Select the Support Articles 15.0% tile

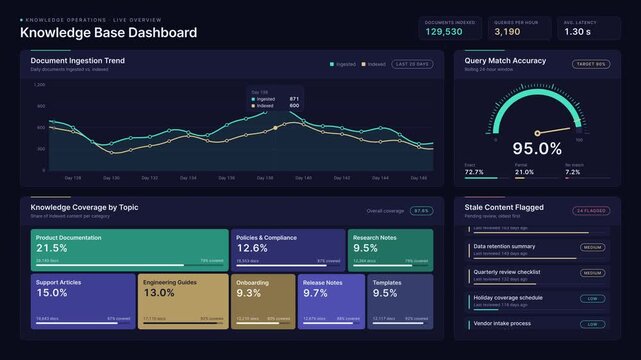pyautogui.click(x=83, y=302)
